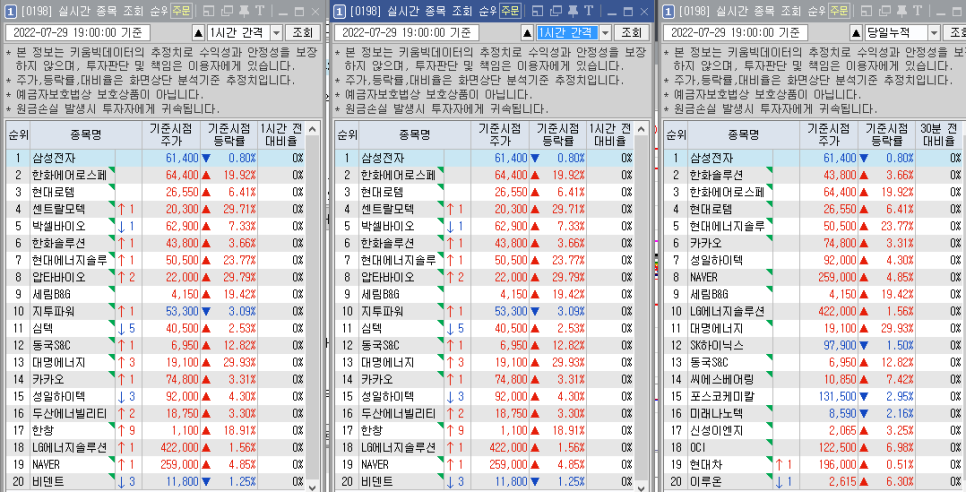Click the copy-window icon in right title bar
Image resolution: width=966 pixels, height=492 pixels.
pyautogui.click(x=883, y=11)
